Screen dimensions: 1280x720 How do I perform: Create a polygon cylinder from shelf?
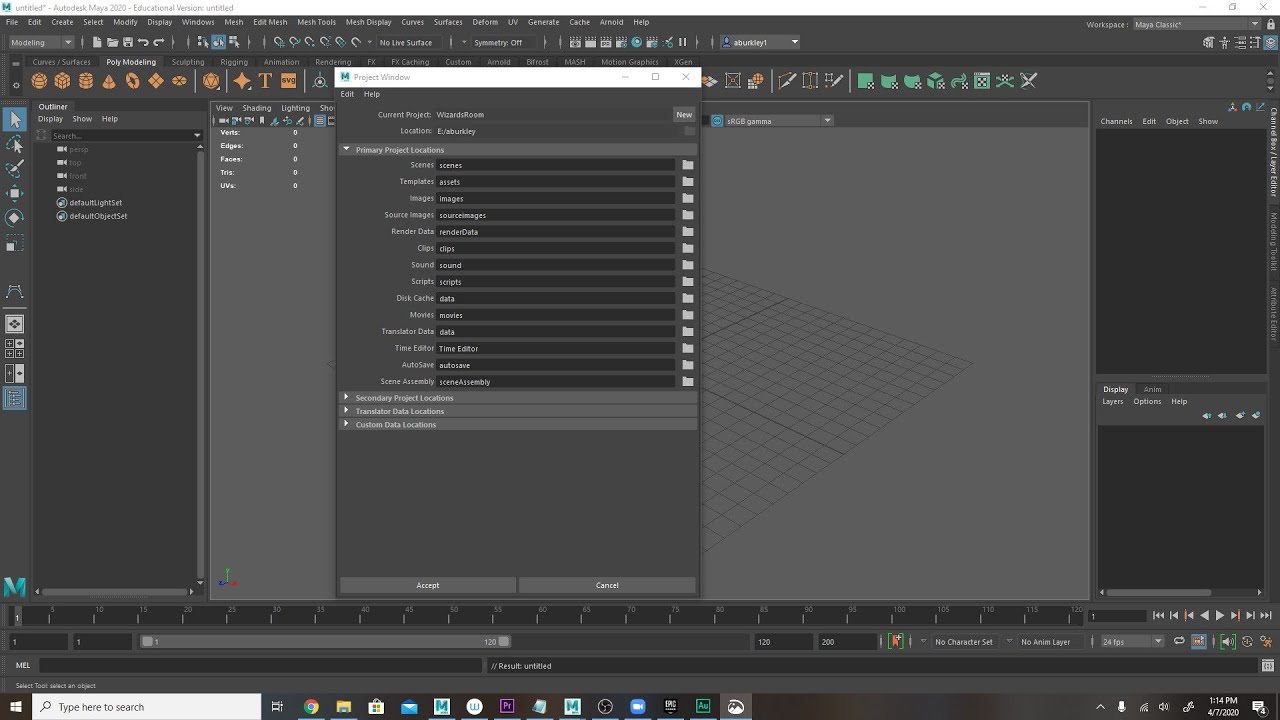(x=86, y=81)
